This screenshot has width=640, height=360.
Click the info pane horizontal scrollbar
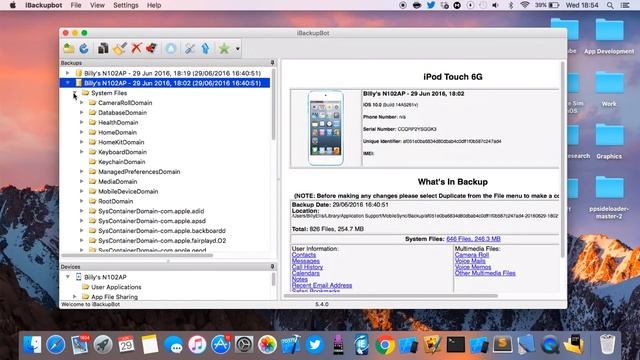pos(391,296)
